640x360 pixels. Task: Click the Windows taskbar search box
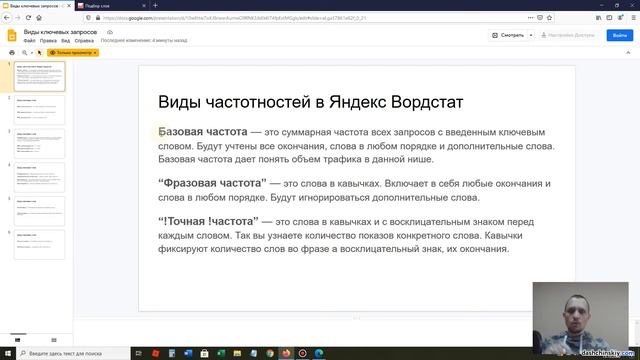[x=73, y=353]
